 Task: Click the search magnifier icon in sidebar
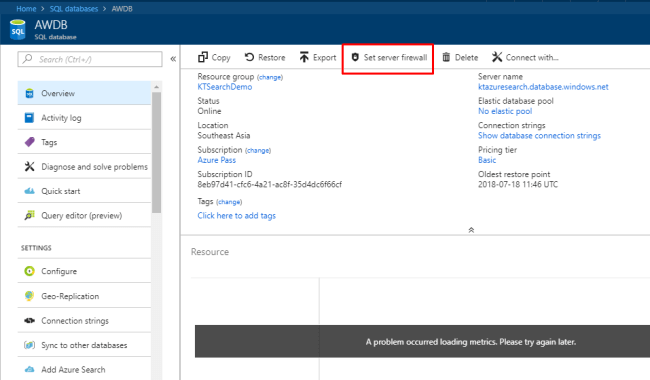coord(27,59)
